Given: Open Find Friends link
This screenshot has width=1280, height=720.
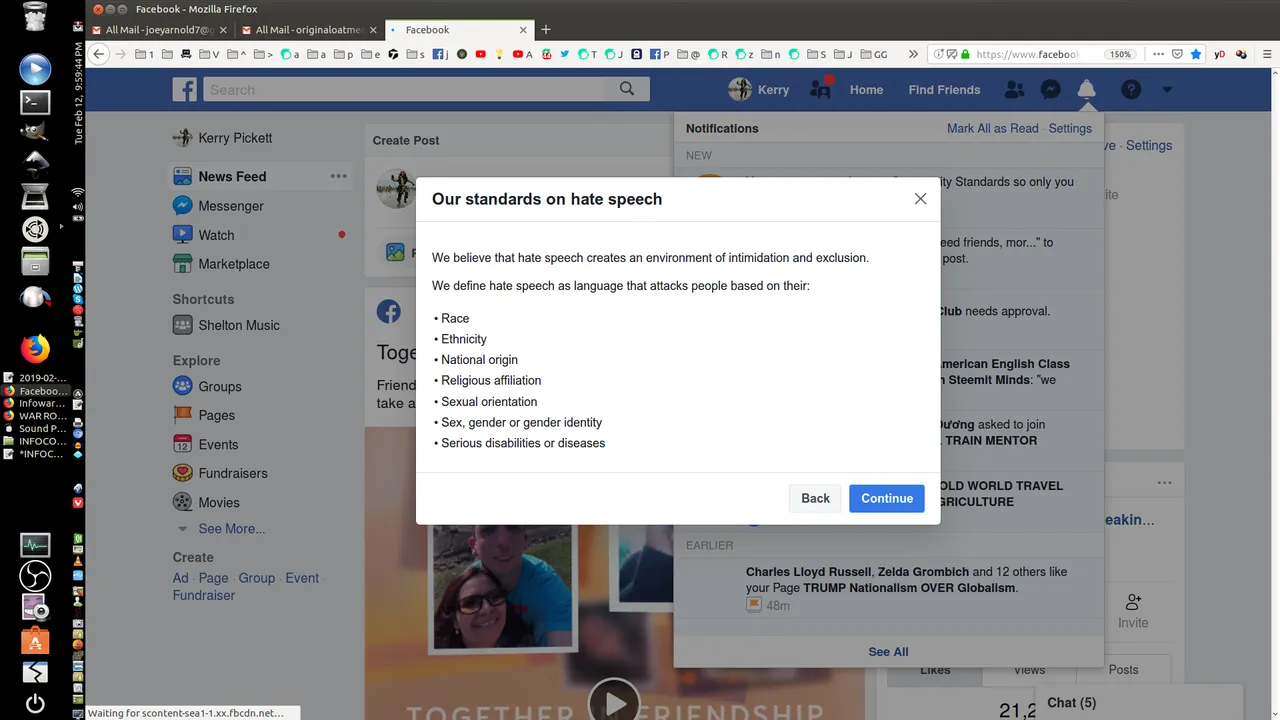Looking at the screenshot, I should (x=944, y=89).
